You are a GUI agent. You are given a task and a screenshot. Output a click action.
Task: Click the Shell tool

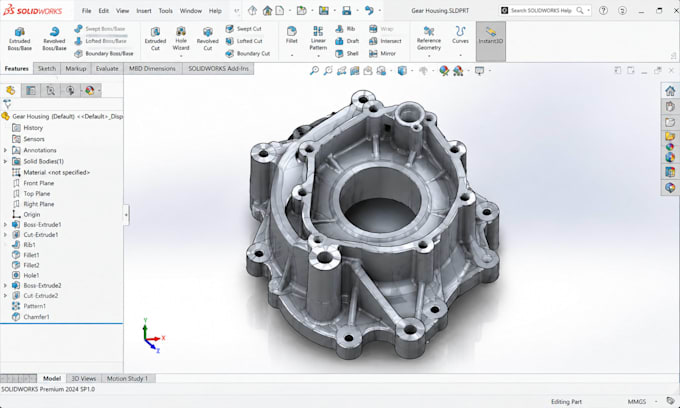point(347,54)
